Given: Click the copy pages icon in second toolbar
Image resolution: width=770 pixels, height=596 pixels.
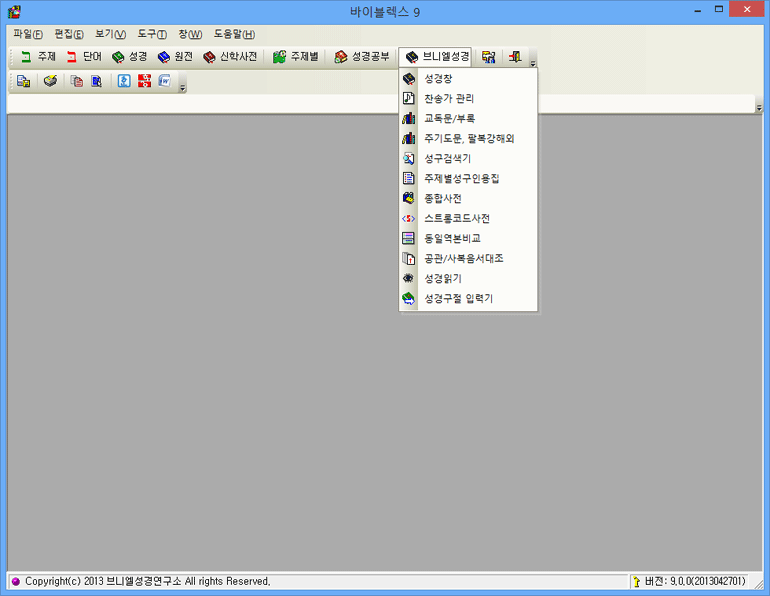Looking at the screenshot, I should pyautogui.click(x=77, y=81).
